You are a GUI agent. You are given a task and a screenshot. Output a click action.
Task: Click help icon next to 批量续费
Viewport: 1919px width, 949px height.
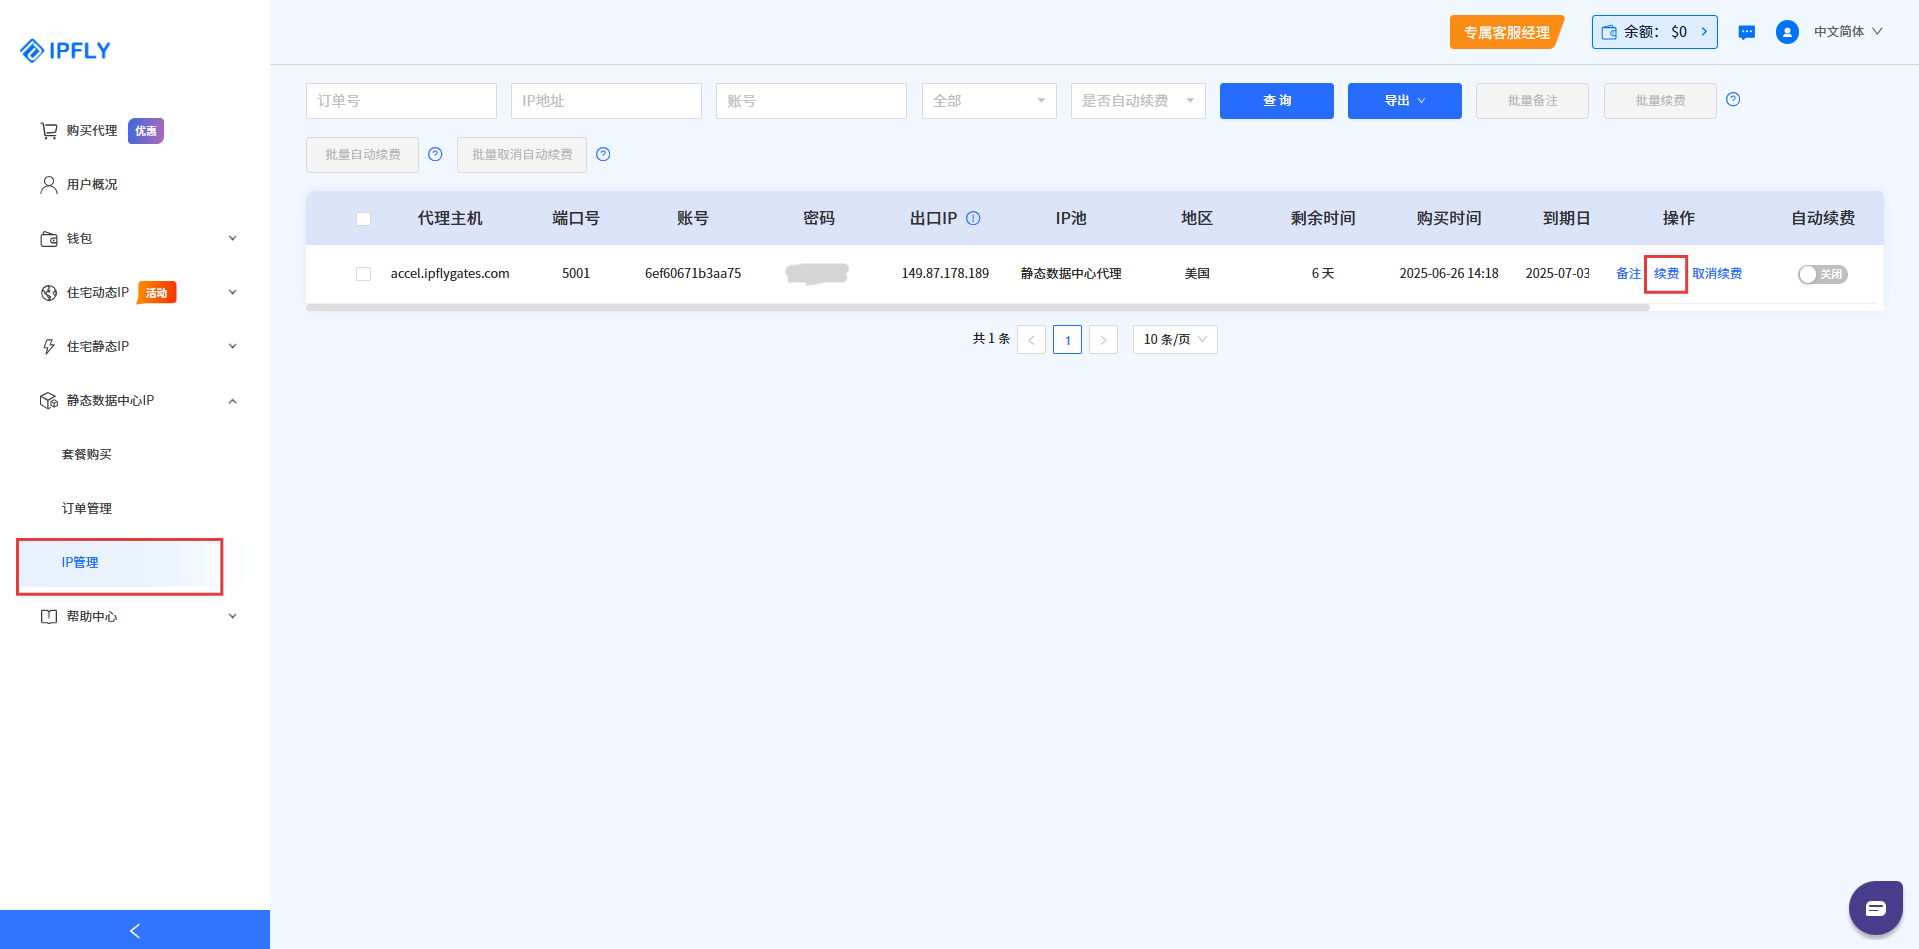(1733, 99)
